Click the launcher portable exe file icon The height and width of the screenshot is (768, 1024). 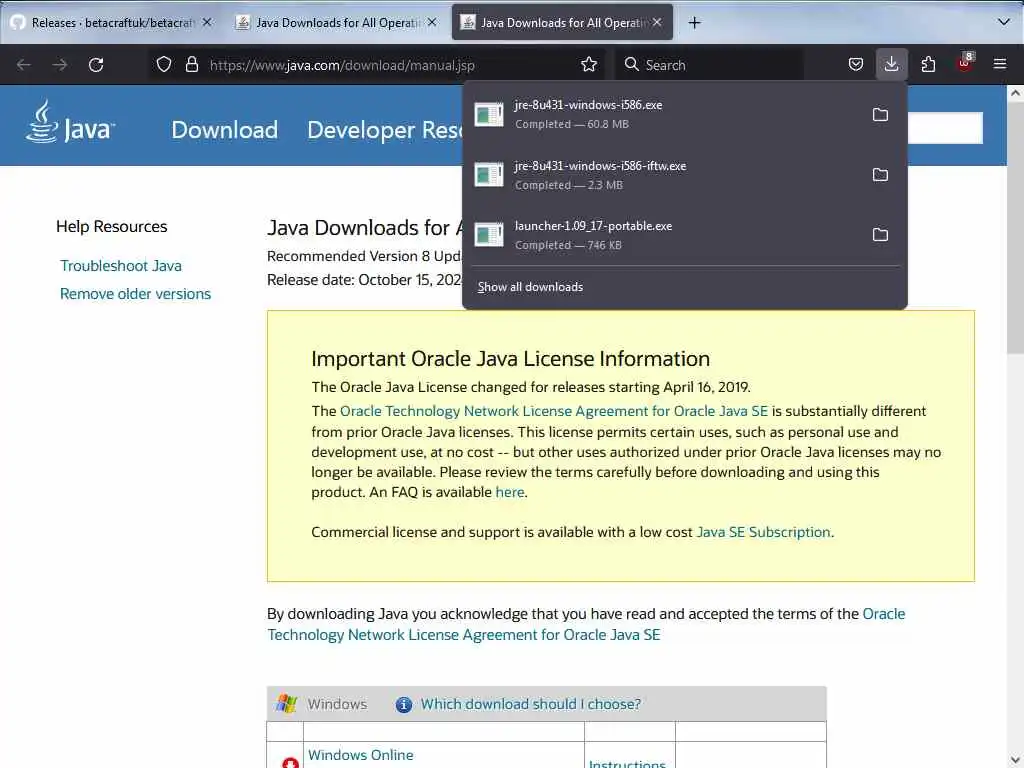[489, 235]
